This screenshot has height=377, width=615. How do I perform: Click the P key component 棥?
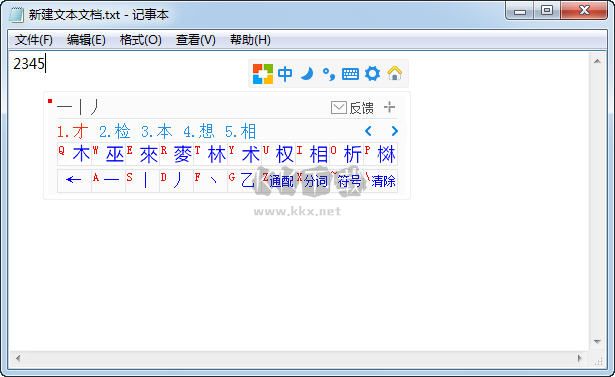(x=380, y=154)
